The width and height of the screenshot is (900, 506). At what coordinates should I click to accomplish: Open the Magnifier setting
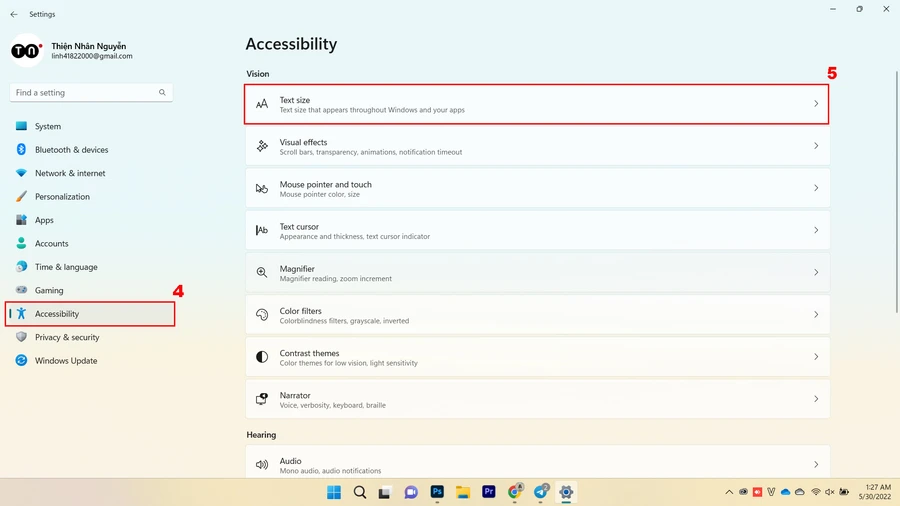pyautogui.click(x=538, y=273)
